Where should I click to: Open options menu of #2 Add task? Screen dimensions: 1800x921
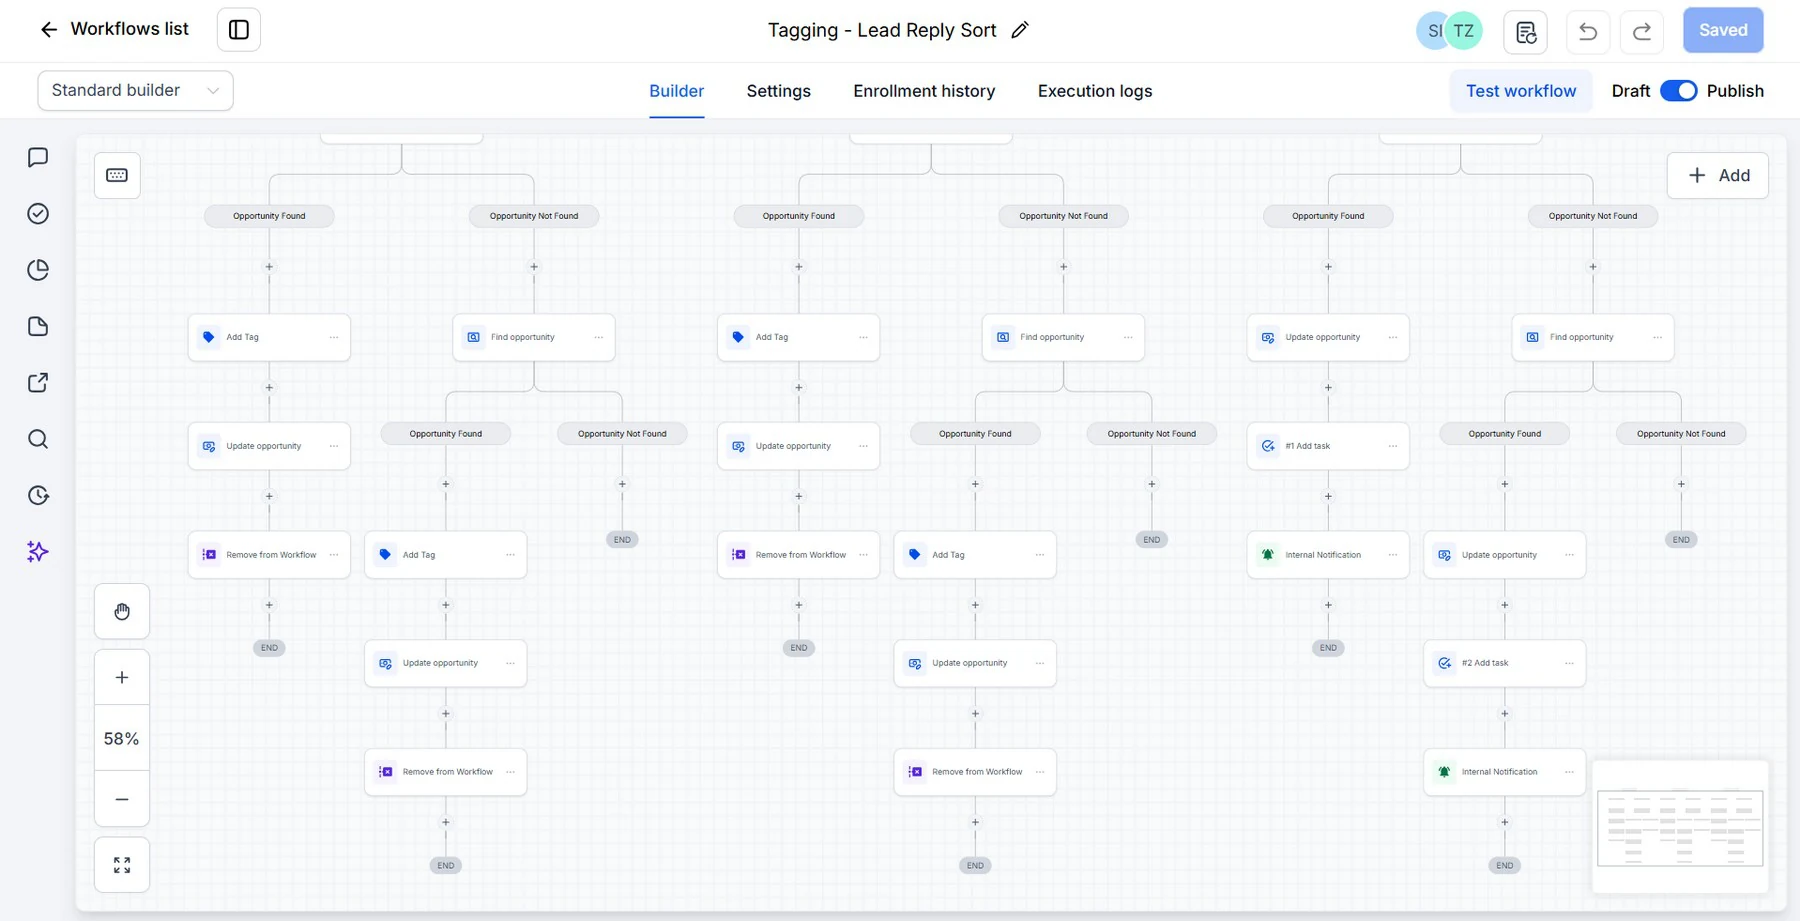tap(1569, 663)
